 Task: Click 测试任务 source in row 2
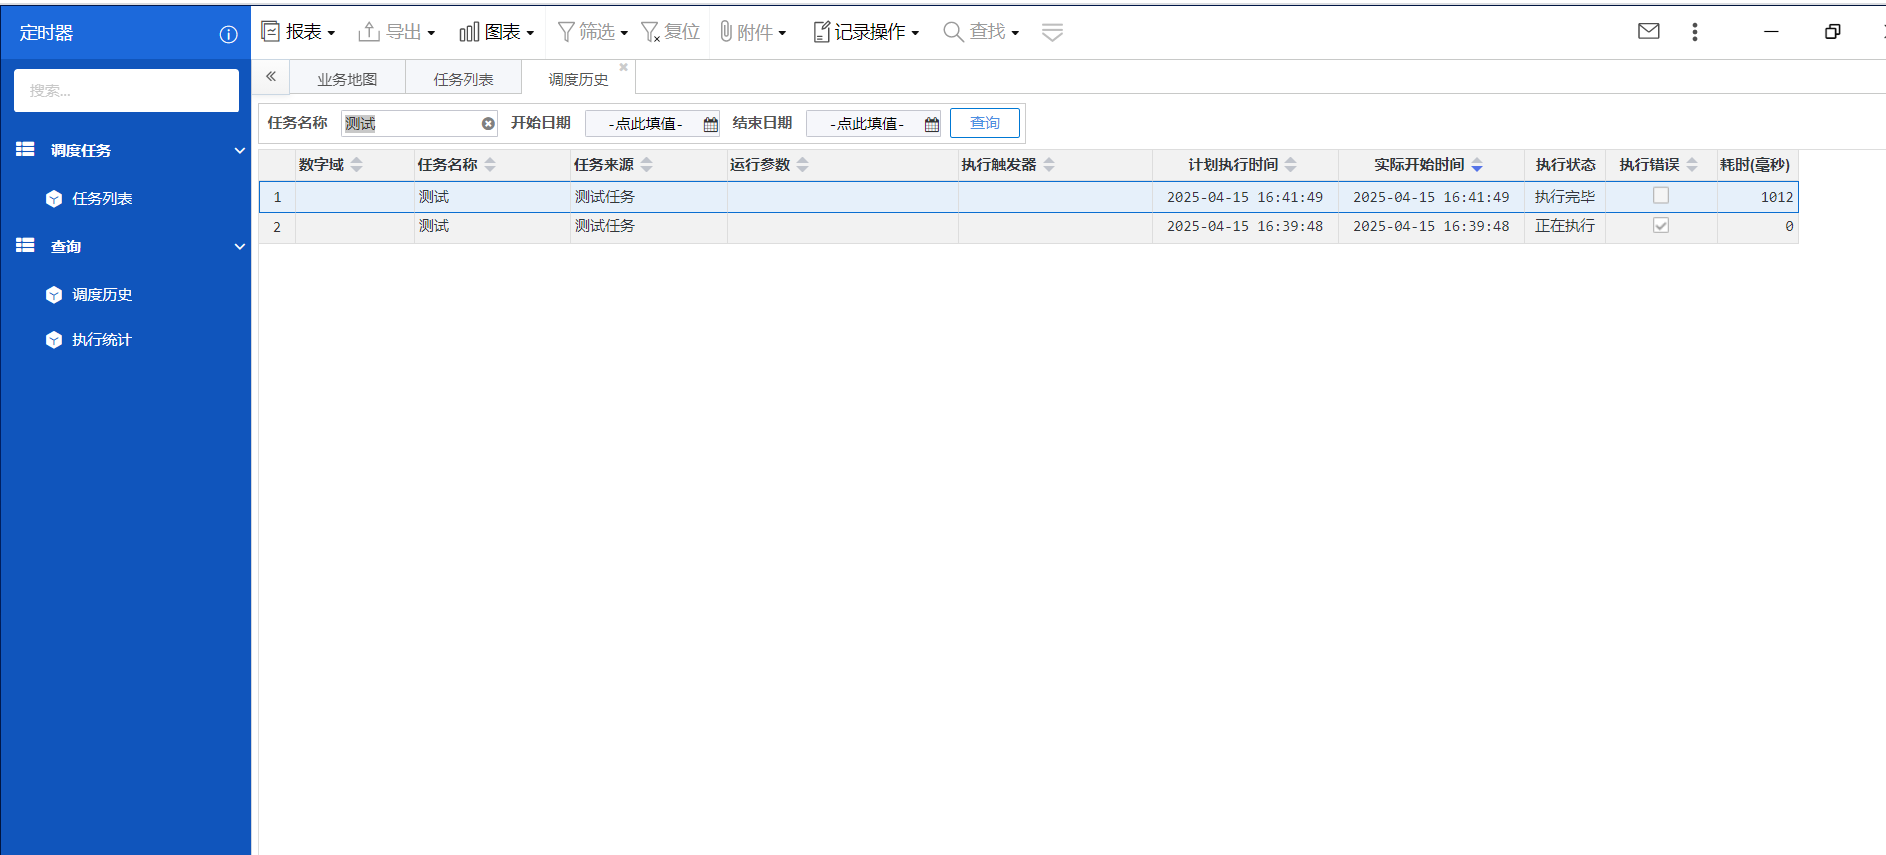[x=604, y=226]
